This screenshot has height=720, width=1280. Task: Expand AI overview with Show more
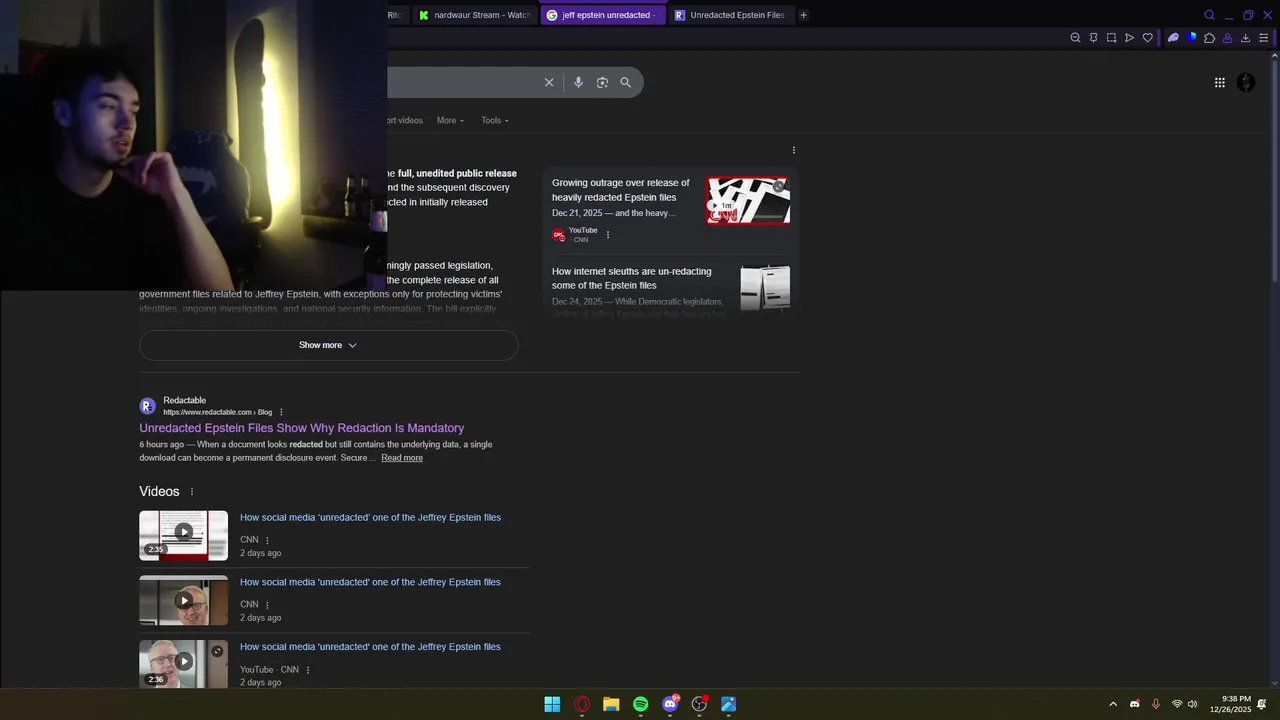click(328, 345)
